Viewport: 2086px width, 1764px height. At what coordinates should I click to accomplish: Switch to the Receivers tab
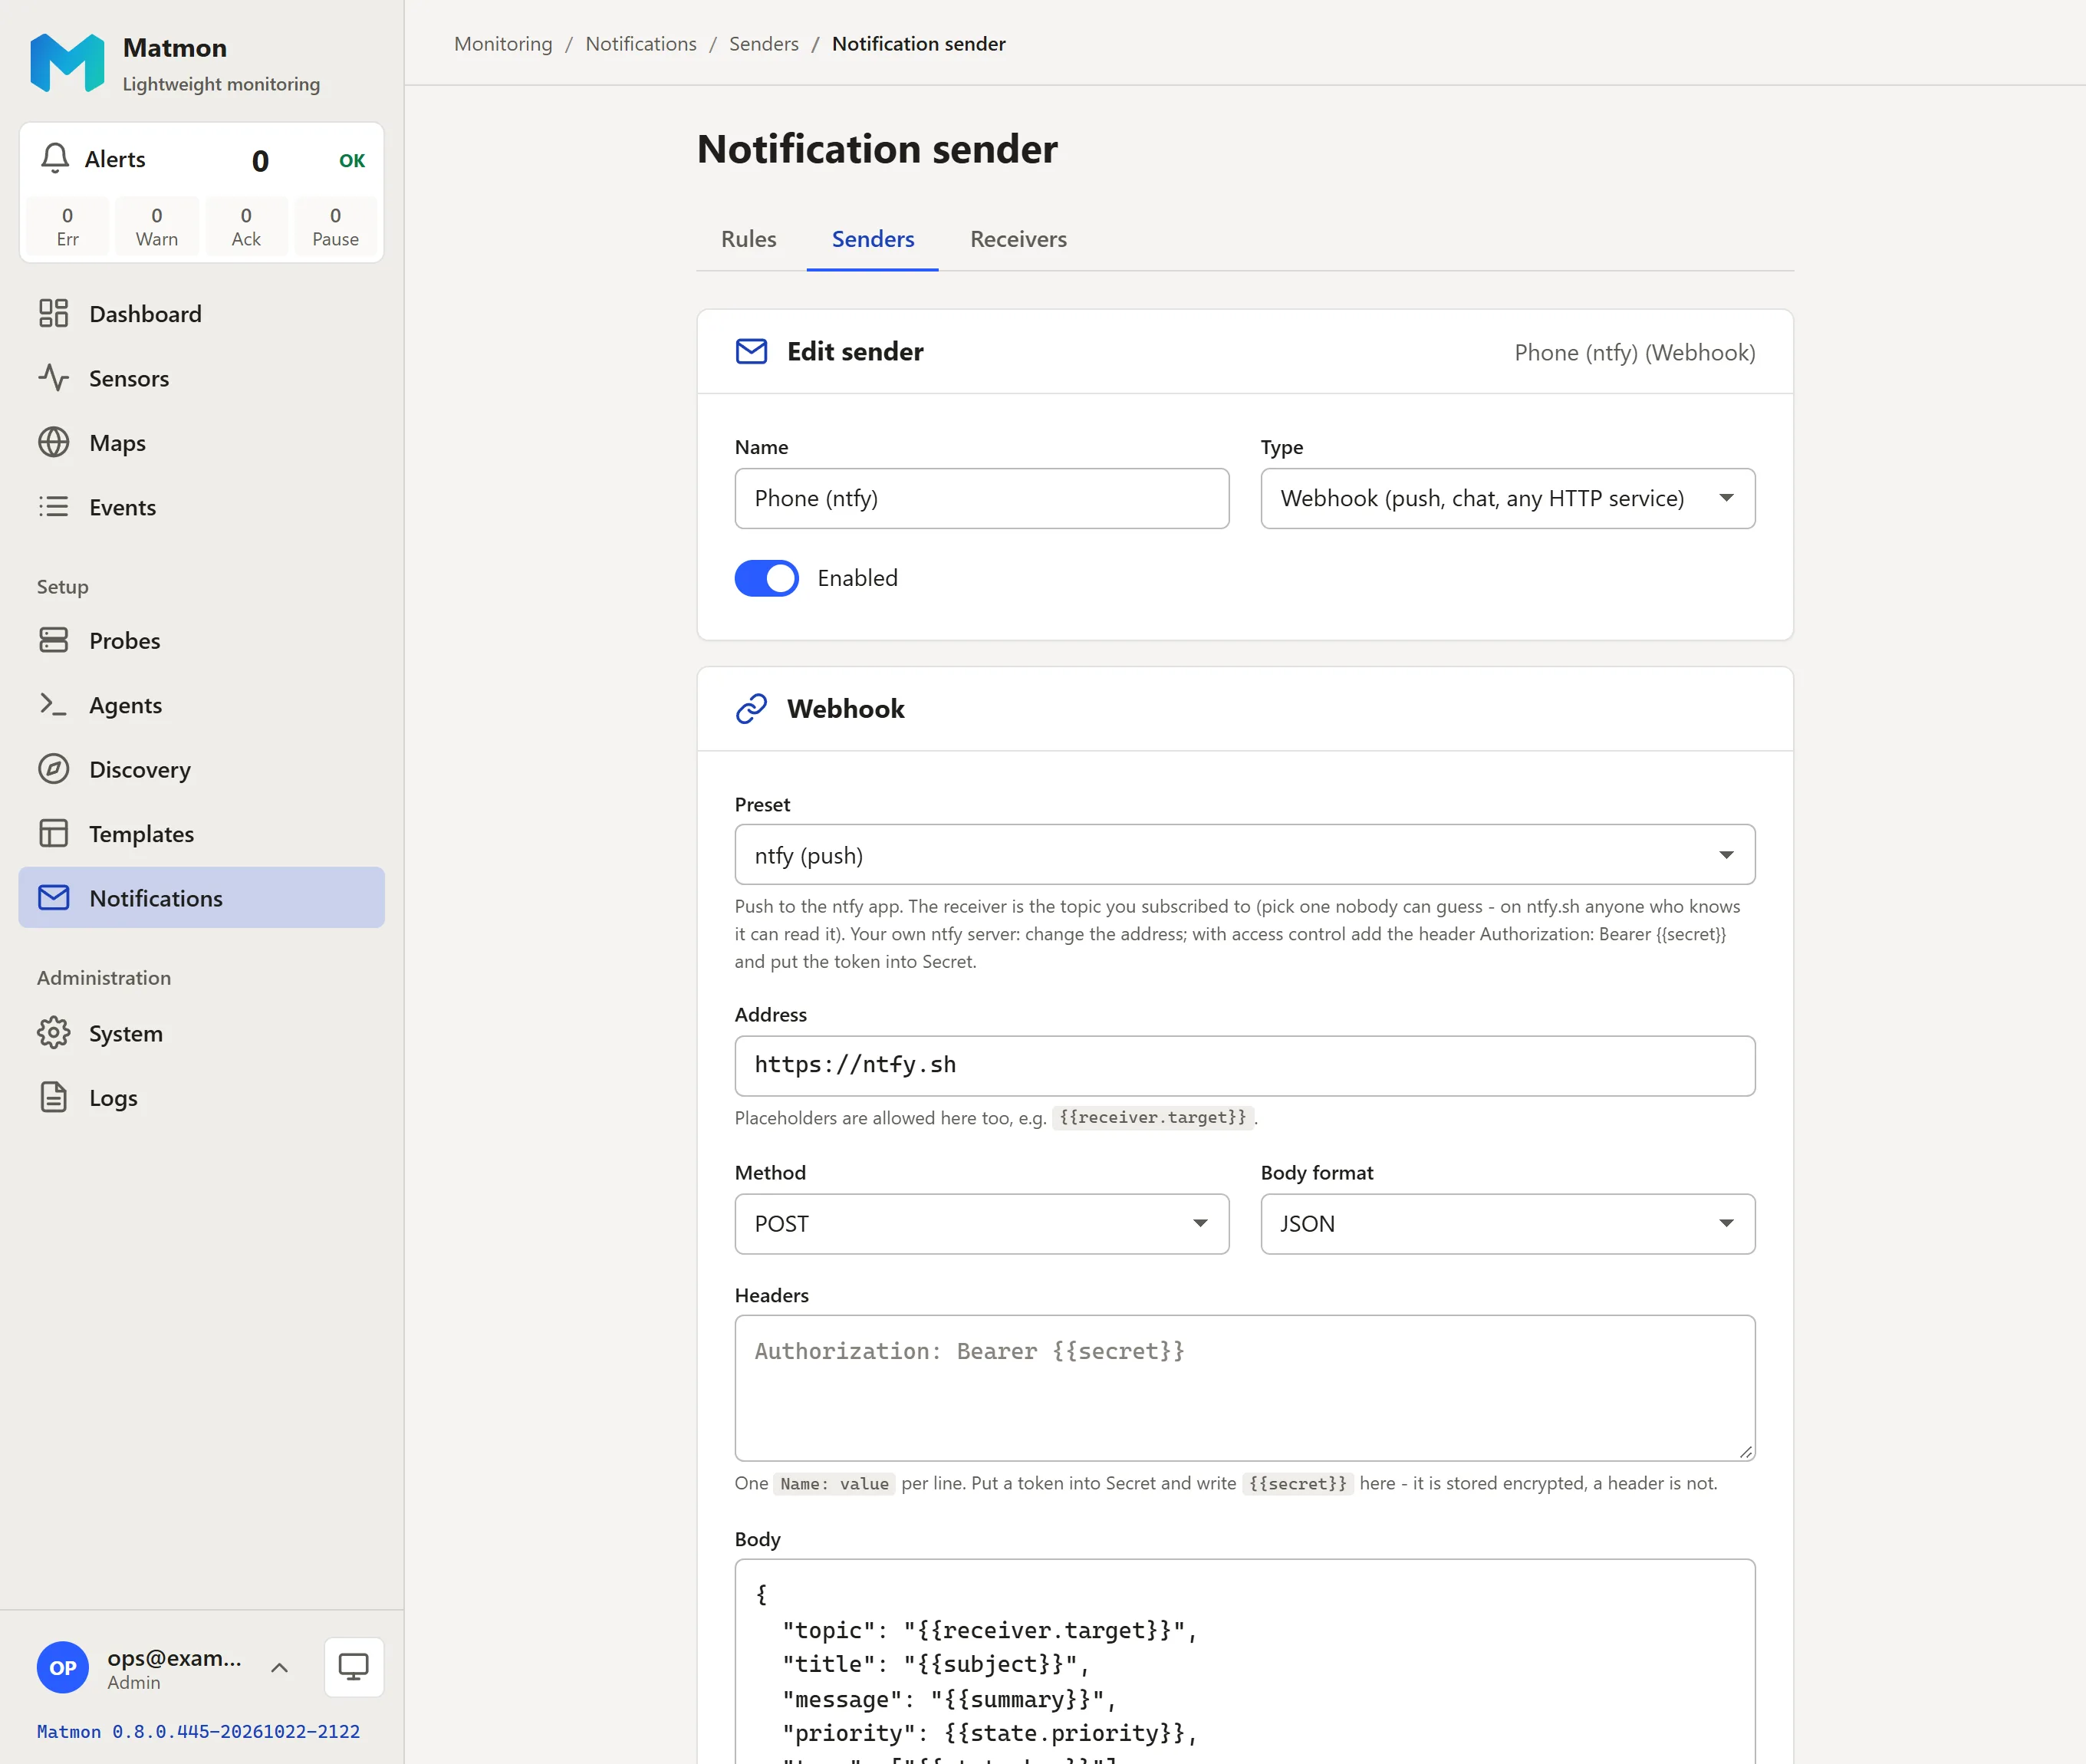[x=1018, y=239]
